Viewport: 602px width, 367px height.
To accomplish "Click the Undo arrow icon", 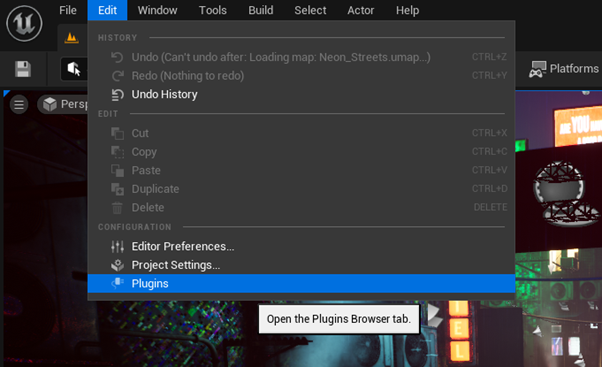I will [x=117, y=57].
